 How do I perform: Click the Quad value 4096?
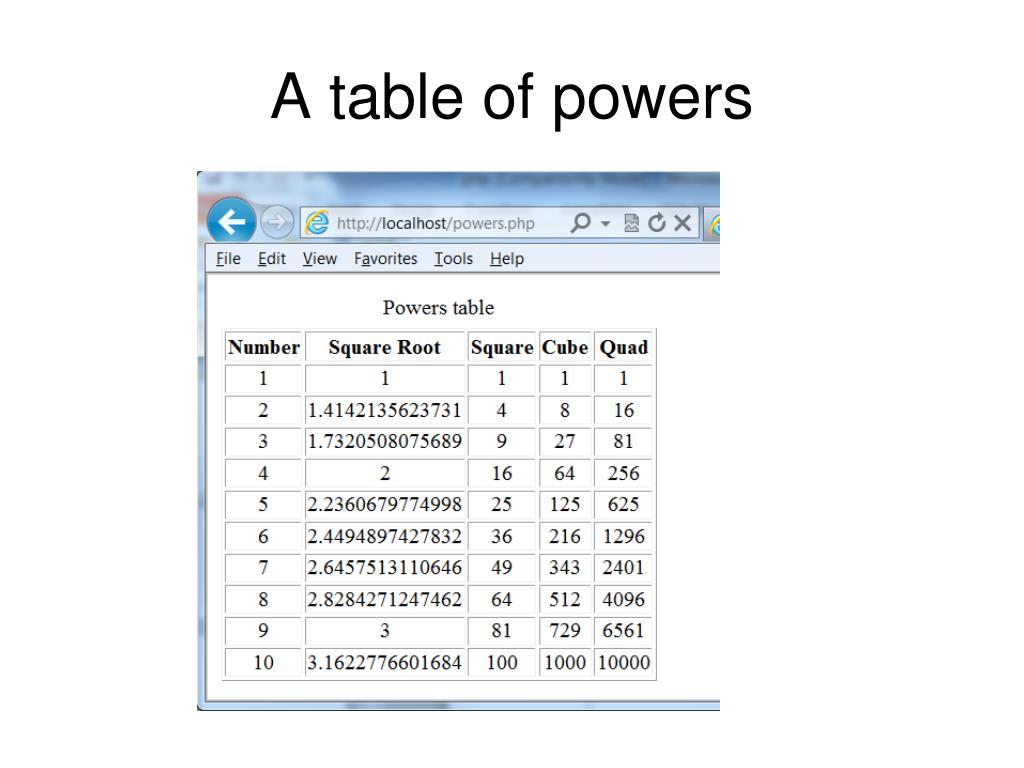point(624,599)
